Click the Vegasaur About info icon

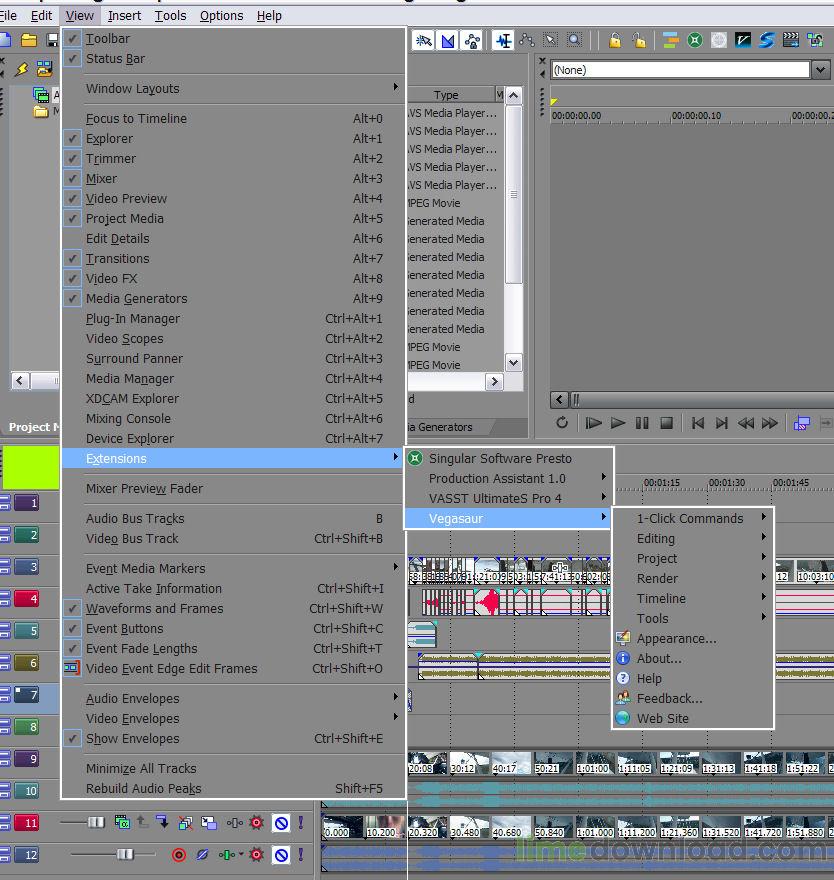pos(623,658)
